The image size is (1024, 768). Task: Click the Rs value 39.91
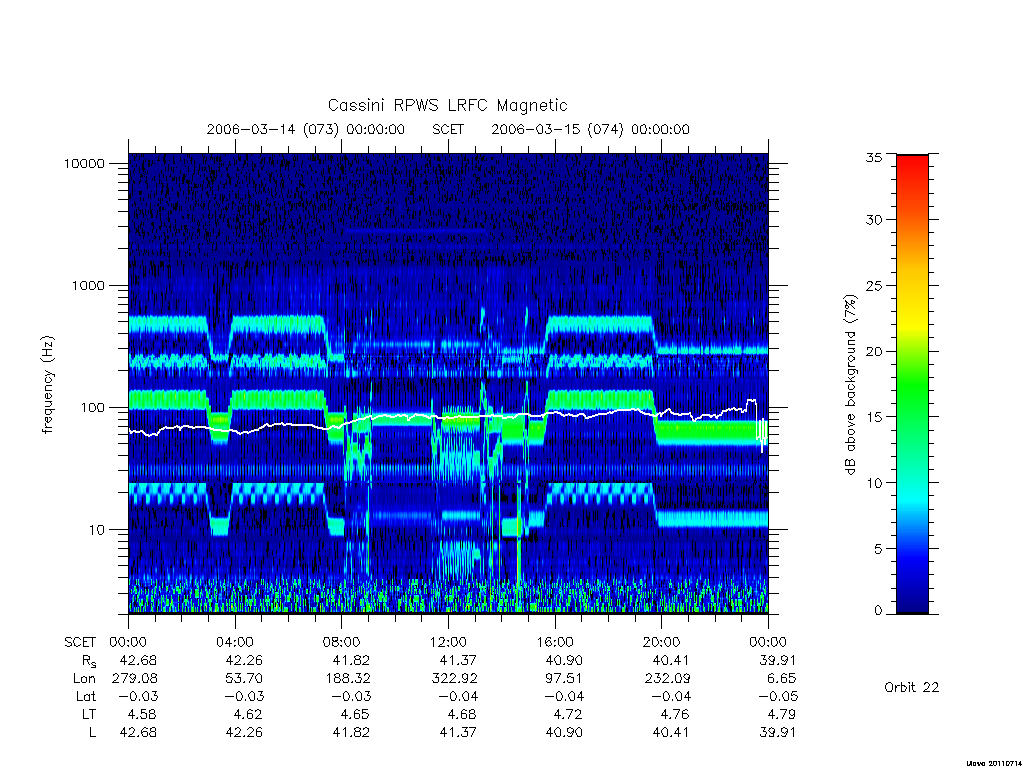pyautogui.click(x=777, y=660)
